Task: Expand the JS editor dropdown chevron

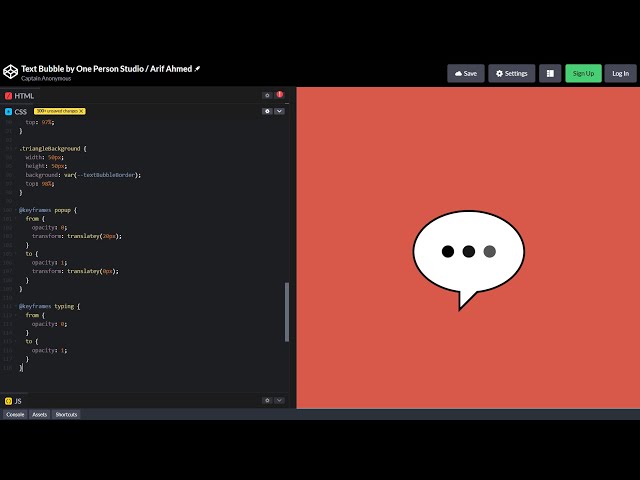Action: (x=280, y=400)
